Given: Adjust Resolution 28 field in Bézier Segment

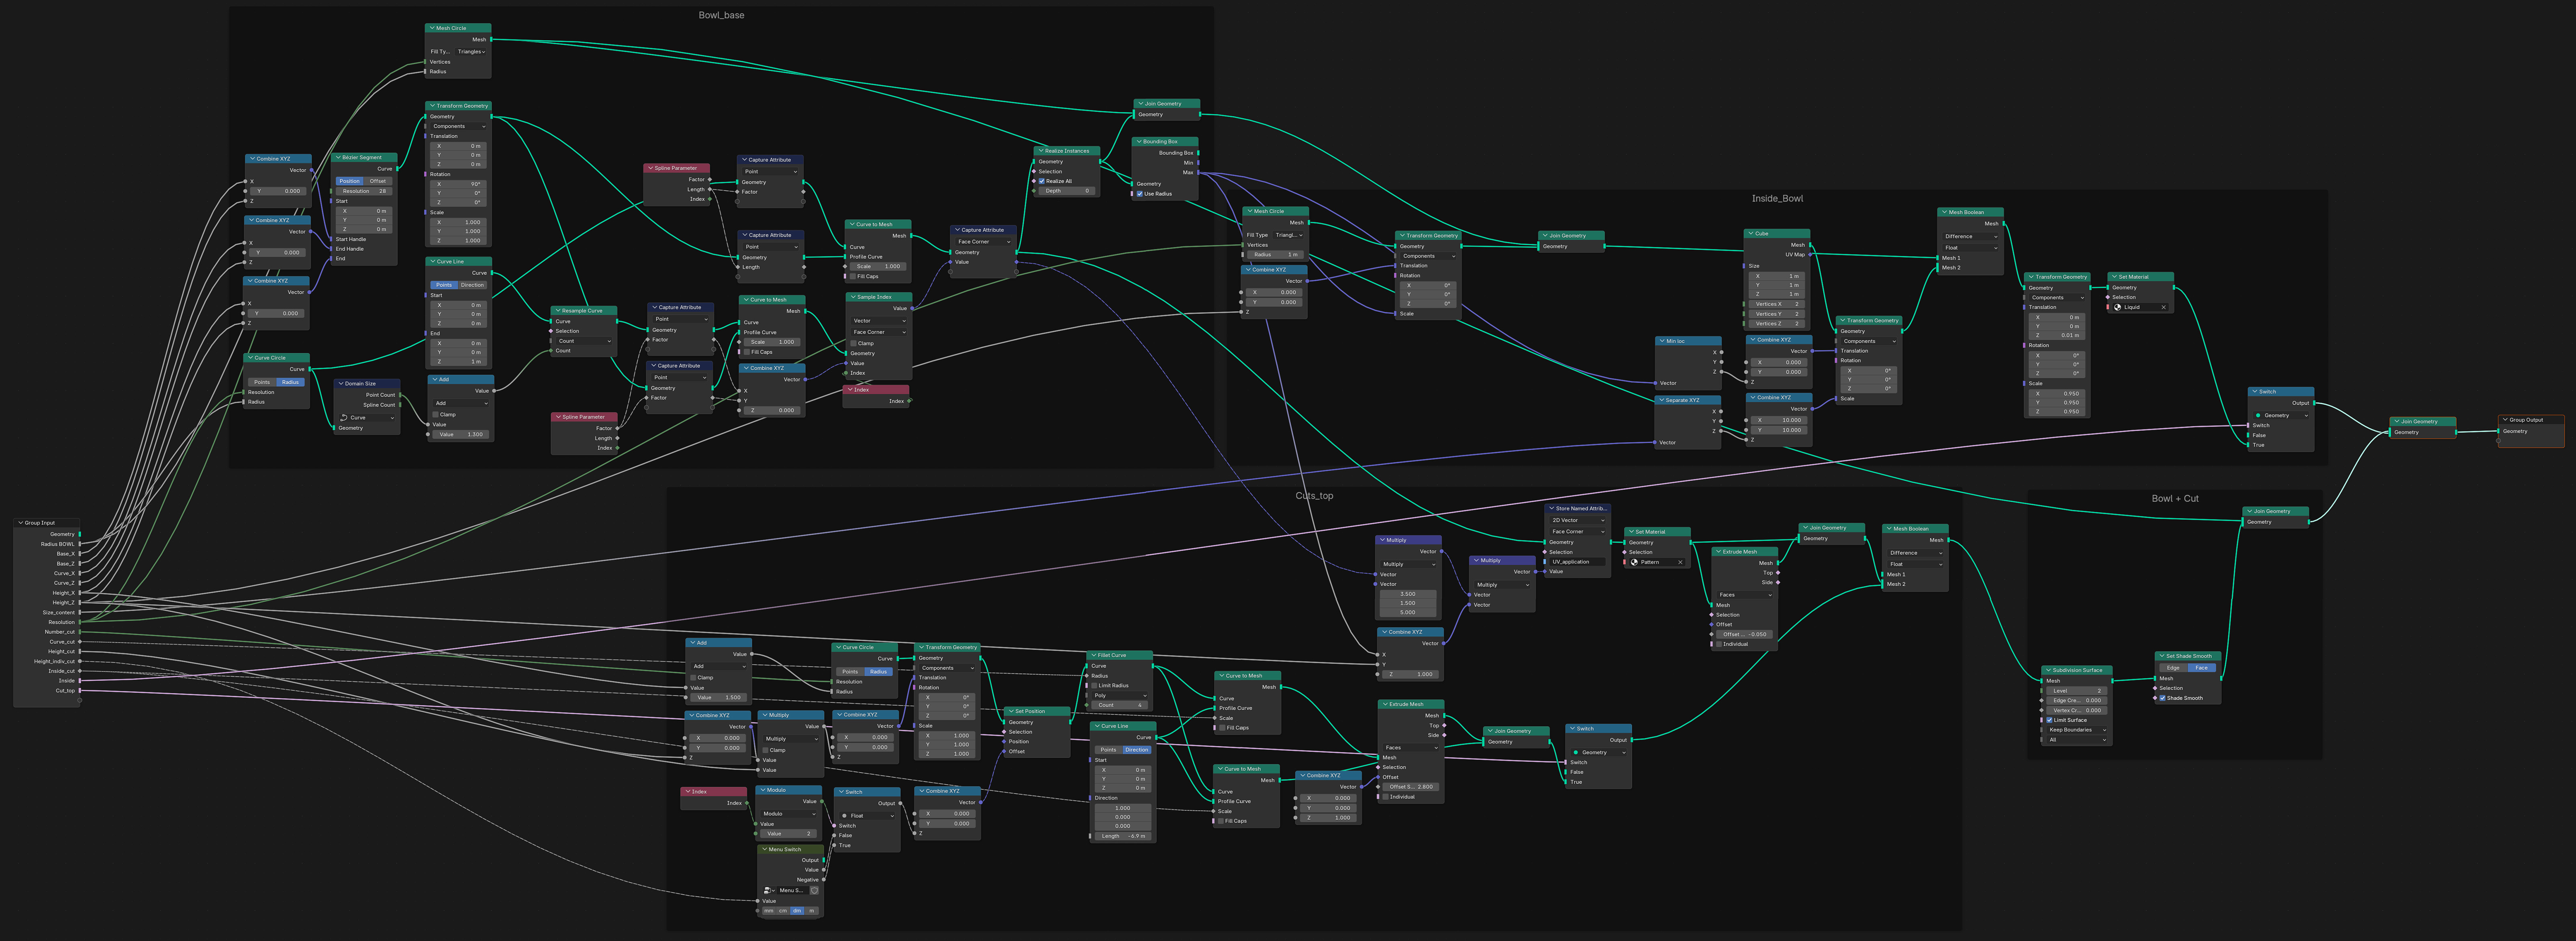Looking at the screenshot, I should pos(364,191).
